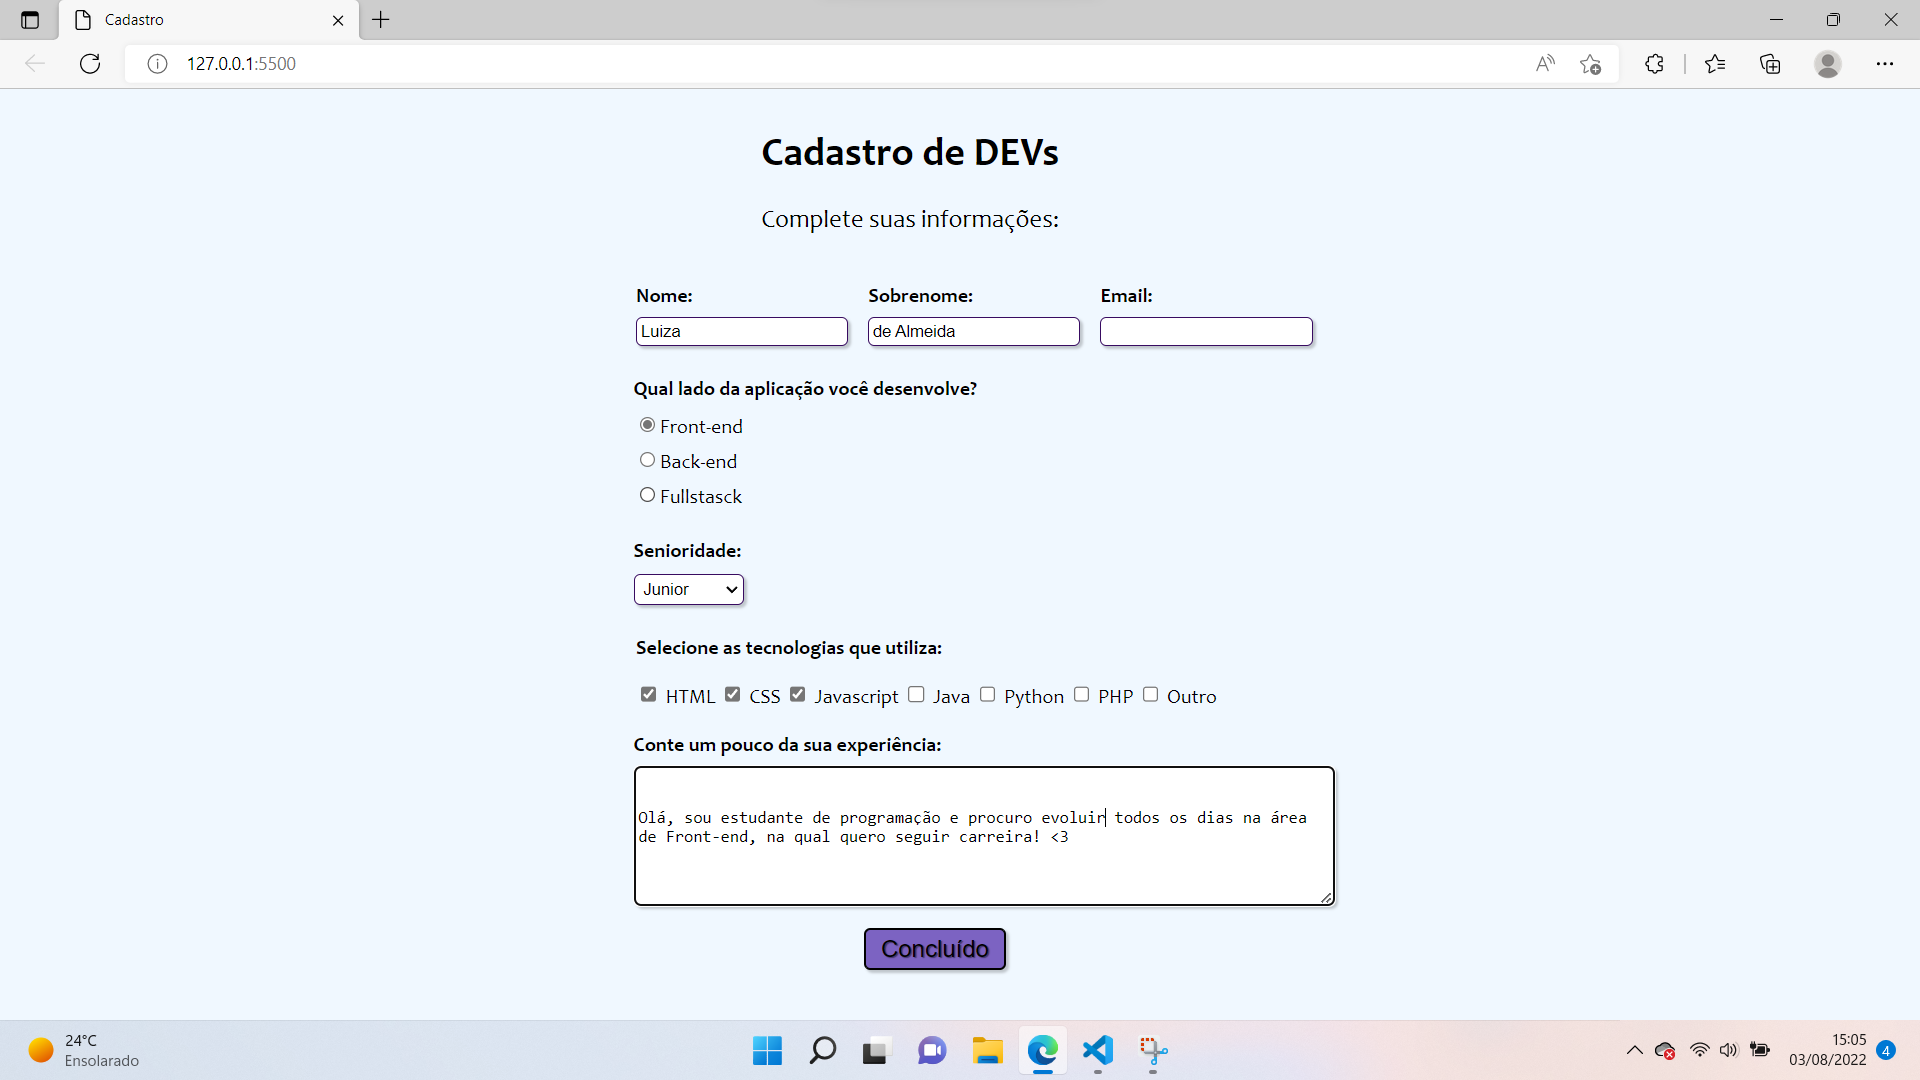
Task: Add this page to favorites
Action: point(1591,64)
